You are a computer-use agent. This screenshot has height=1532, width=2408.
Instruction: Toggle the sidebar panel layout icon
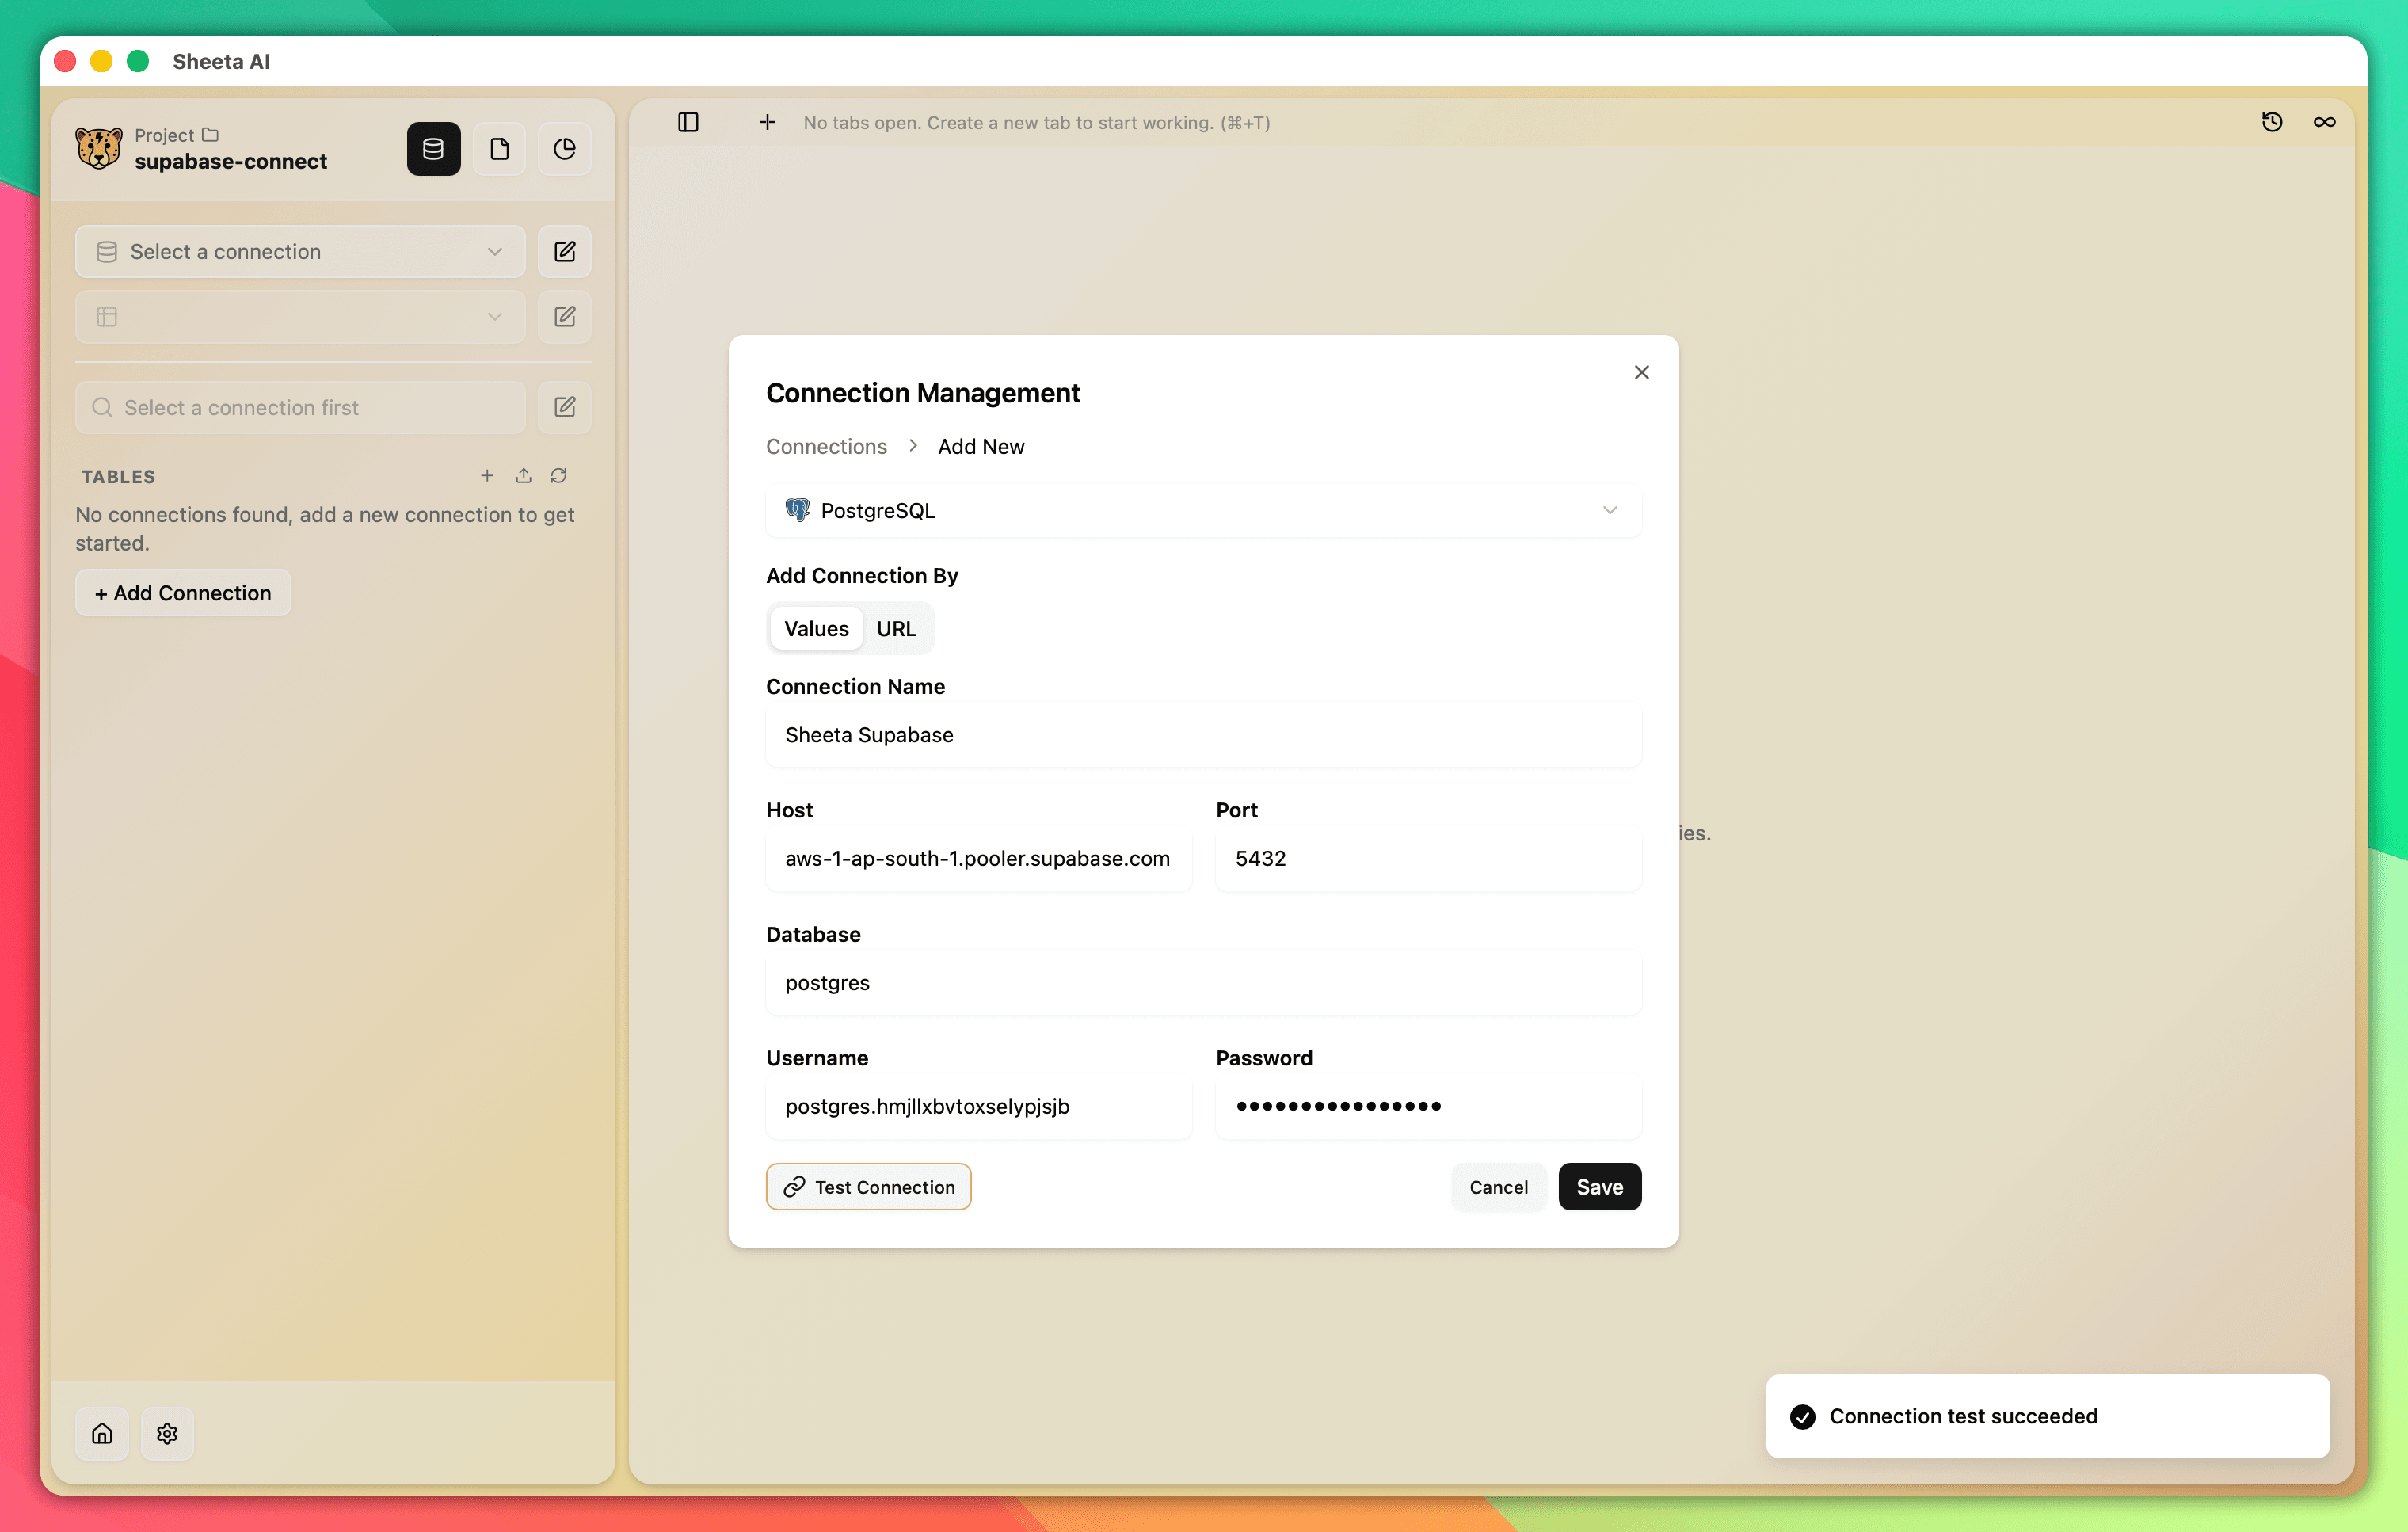688,122
